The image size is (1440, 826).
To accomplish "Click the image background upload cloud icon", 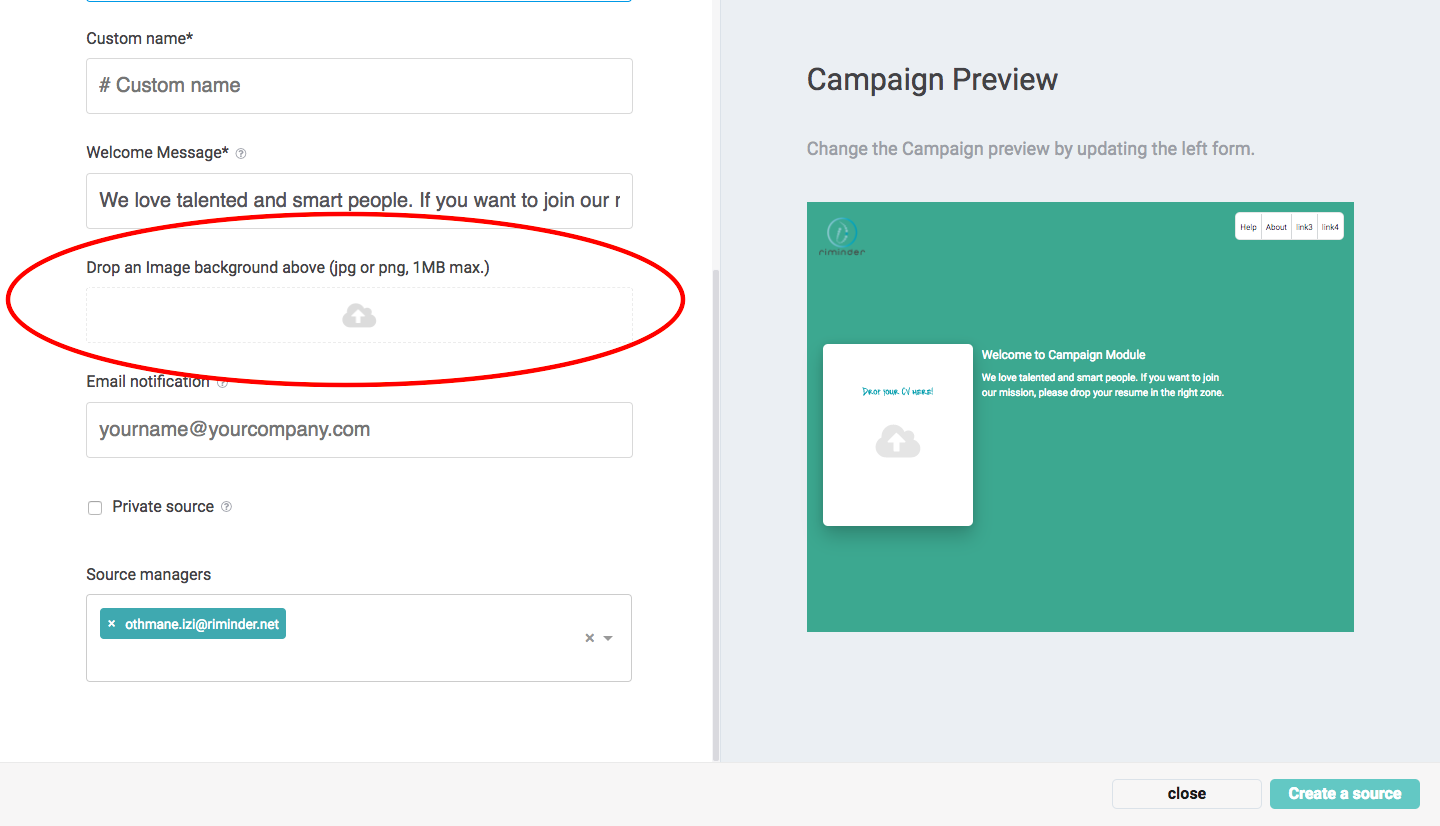I will (x=359, y=317).
